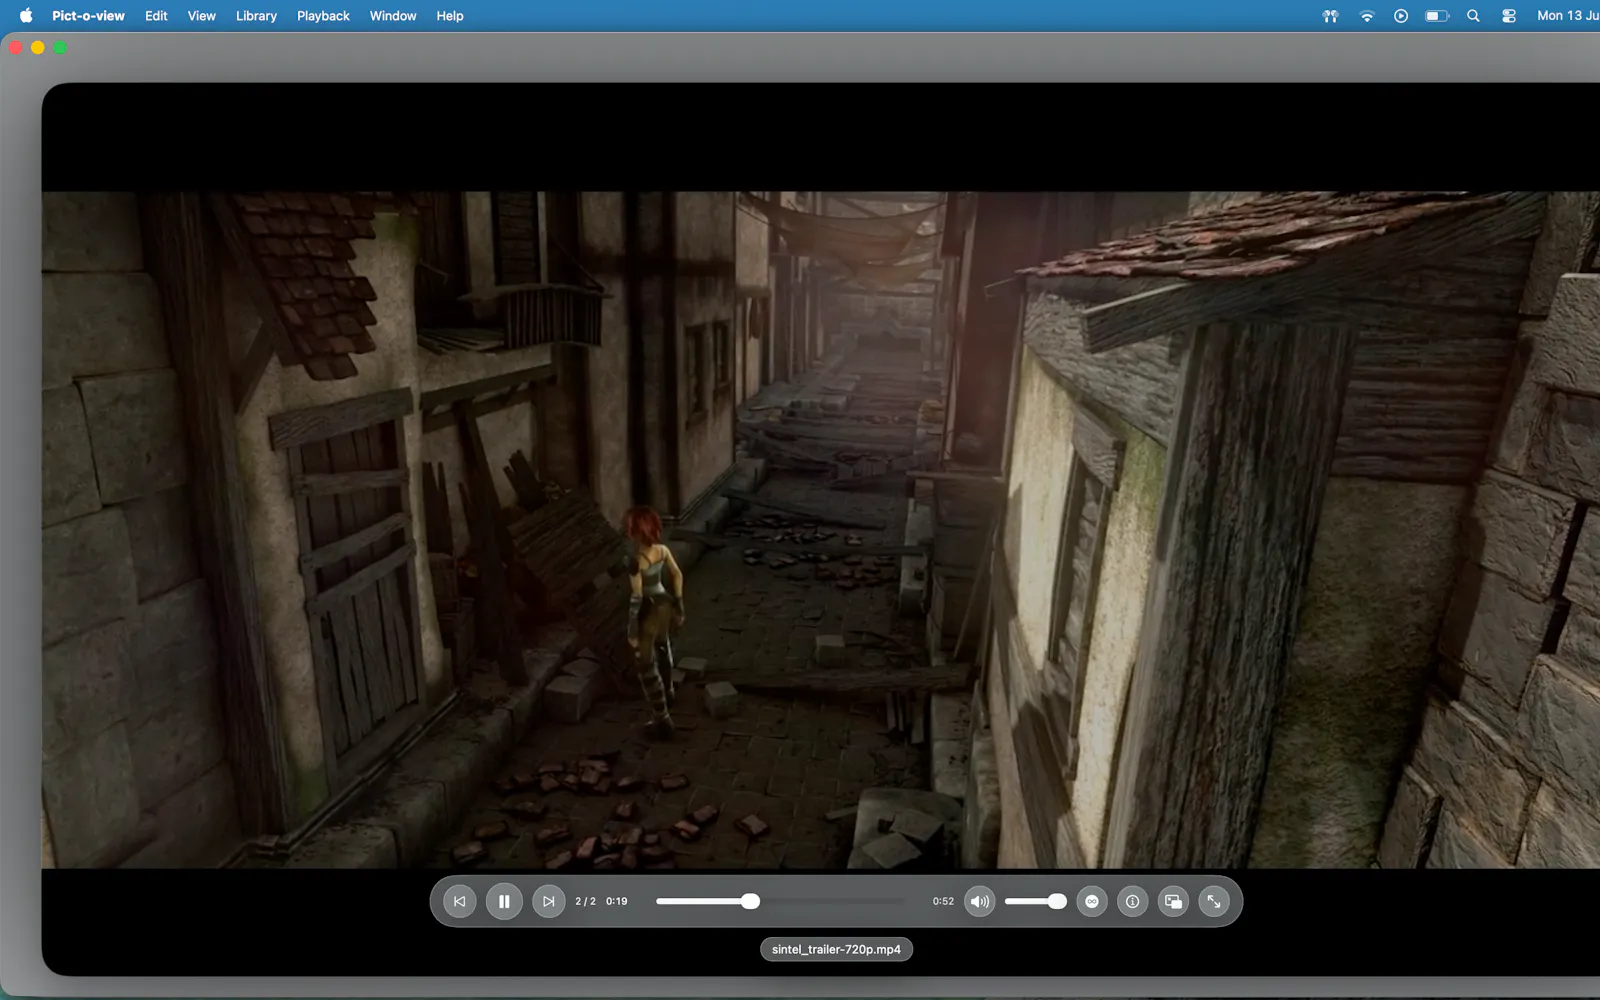Check the battery status icon

[1437, 16]
